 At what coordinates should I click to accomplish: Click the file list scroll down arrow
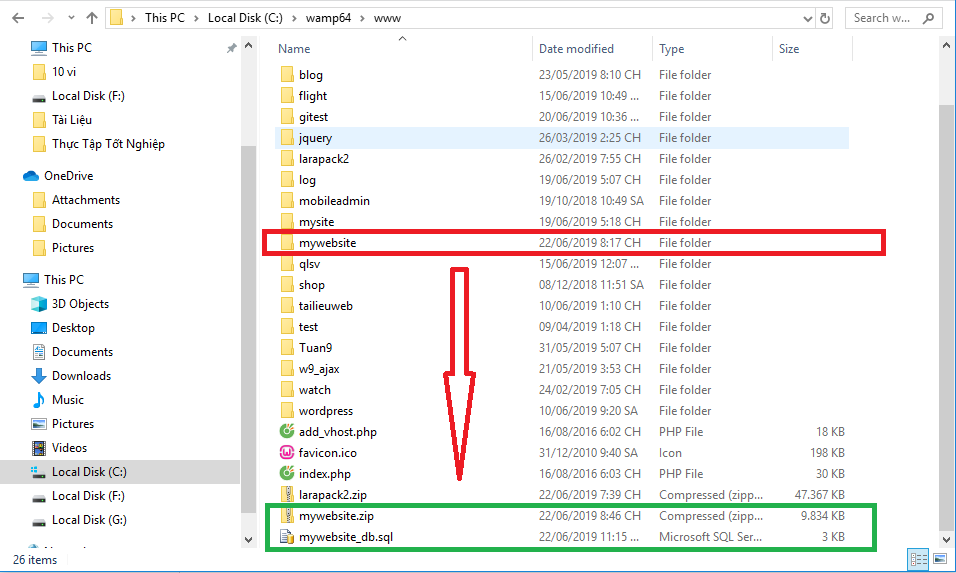pos(946,539)
